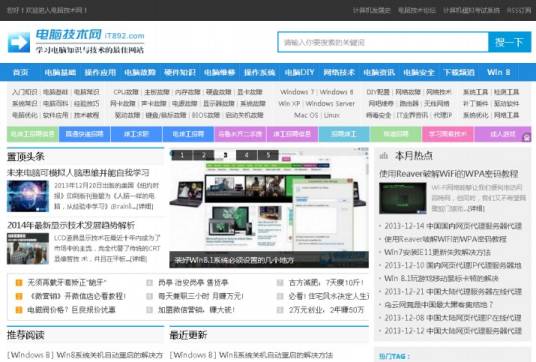536x362 pixels.
Task: Click the CPU故障 sub-category link
Action: click(126, 92)
